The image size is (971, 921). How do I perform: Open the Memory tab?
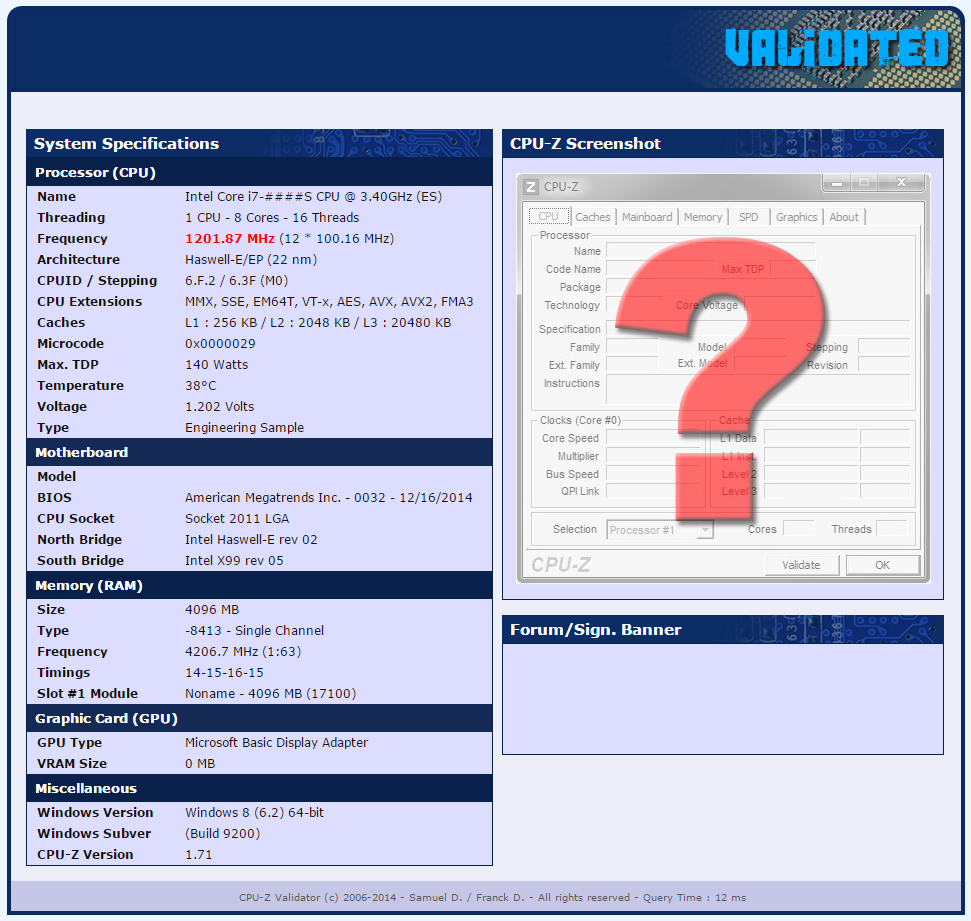[x=703, y=217]
